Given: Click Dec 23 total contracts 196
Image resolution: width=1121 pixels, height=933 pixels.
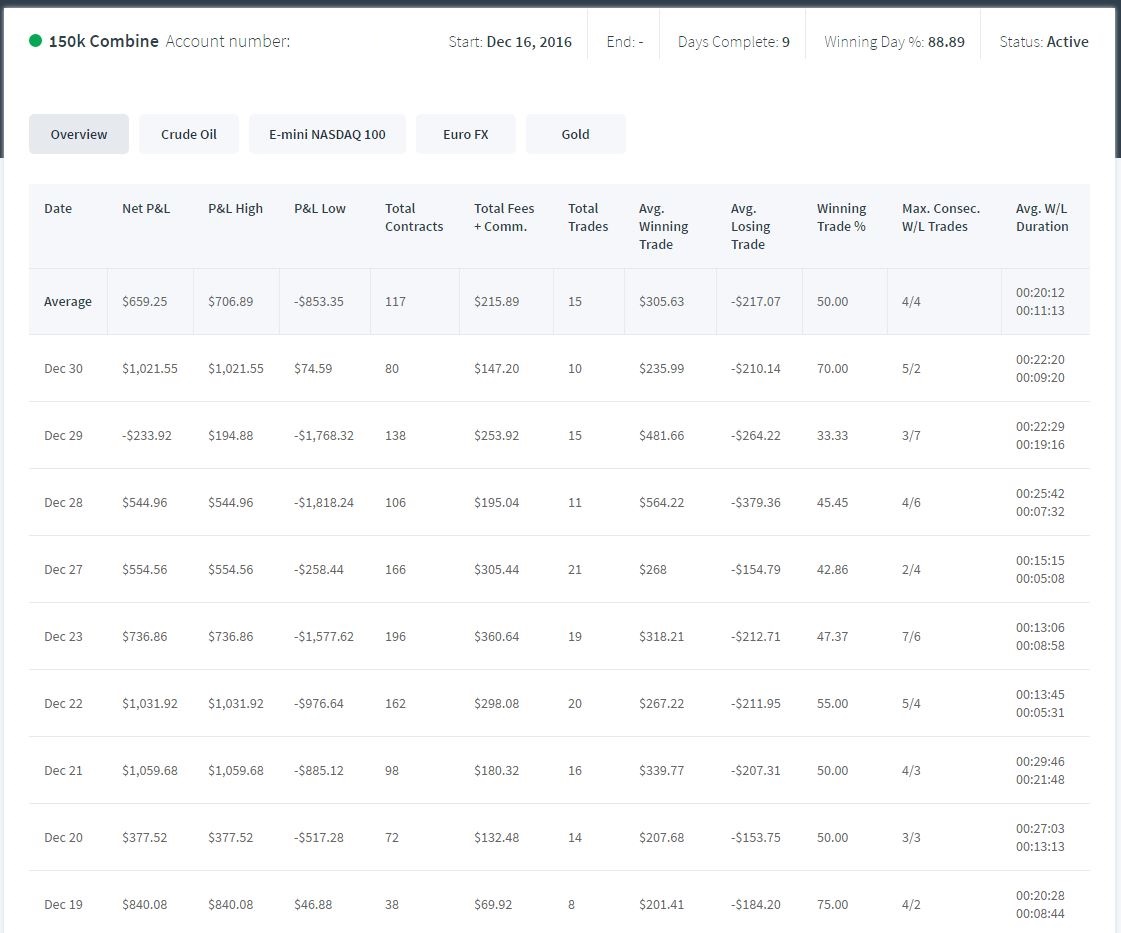Looking at the screenshot, I should pos(395,636).
